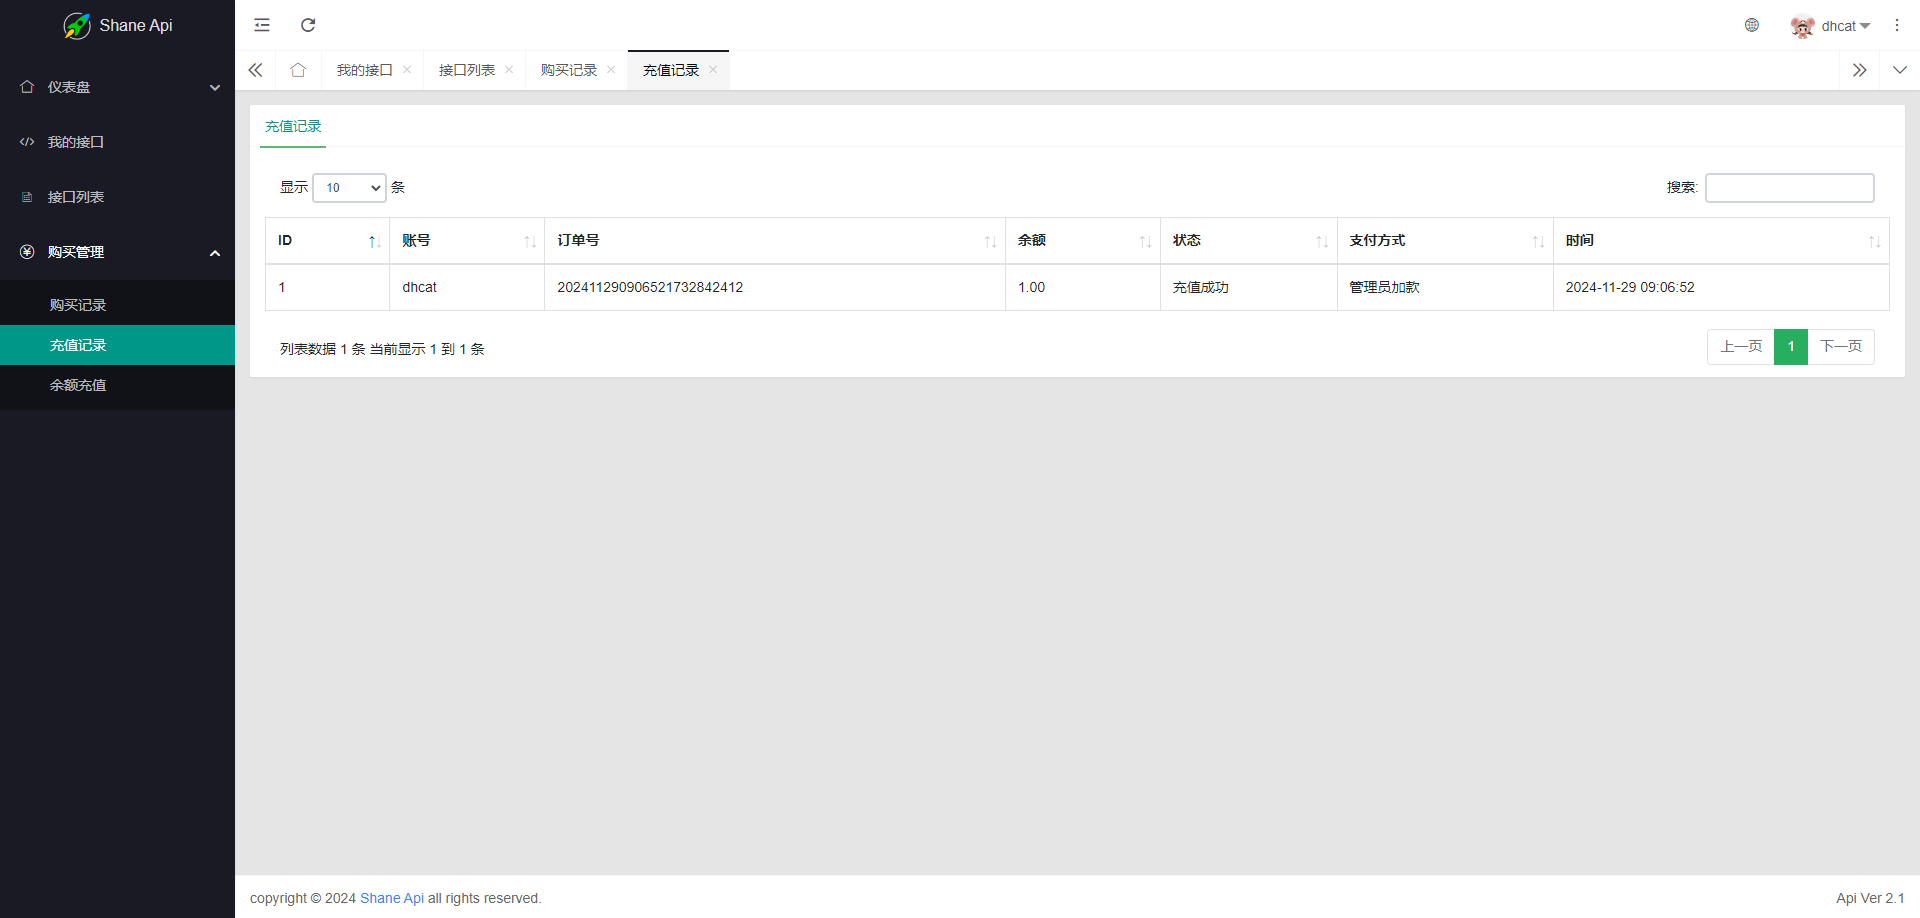Click the refresh page icon

point(308,25)
